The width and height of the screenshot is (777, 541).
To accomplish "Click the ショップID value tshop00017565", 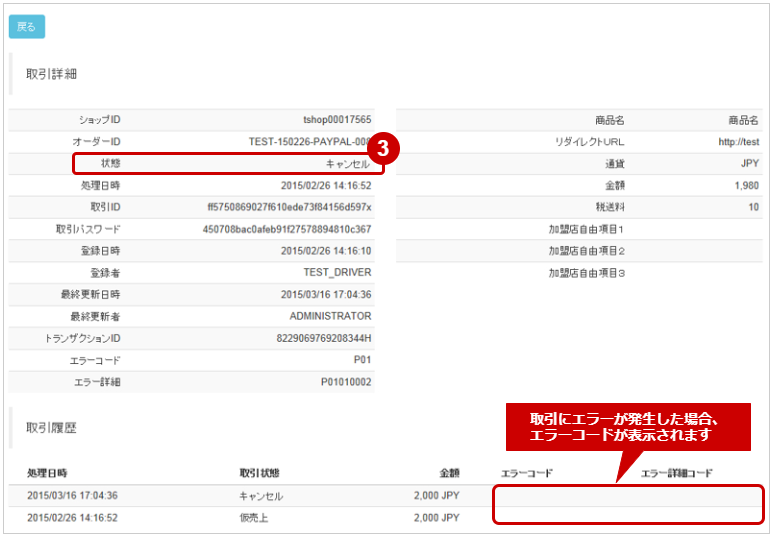I will (x=337, y=119).
